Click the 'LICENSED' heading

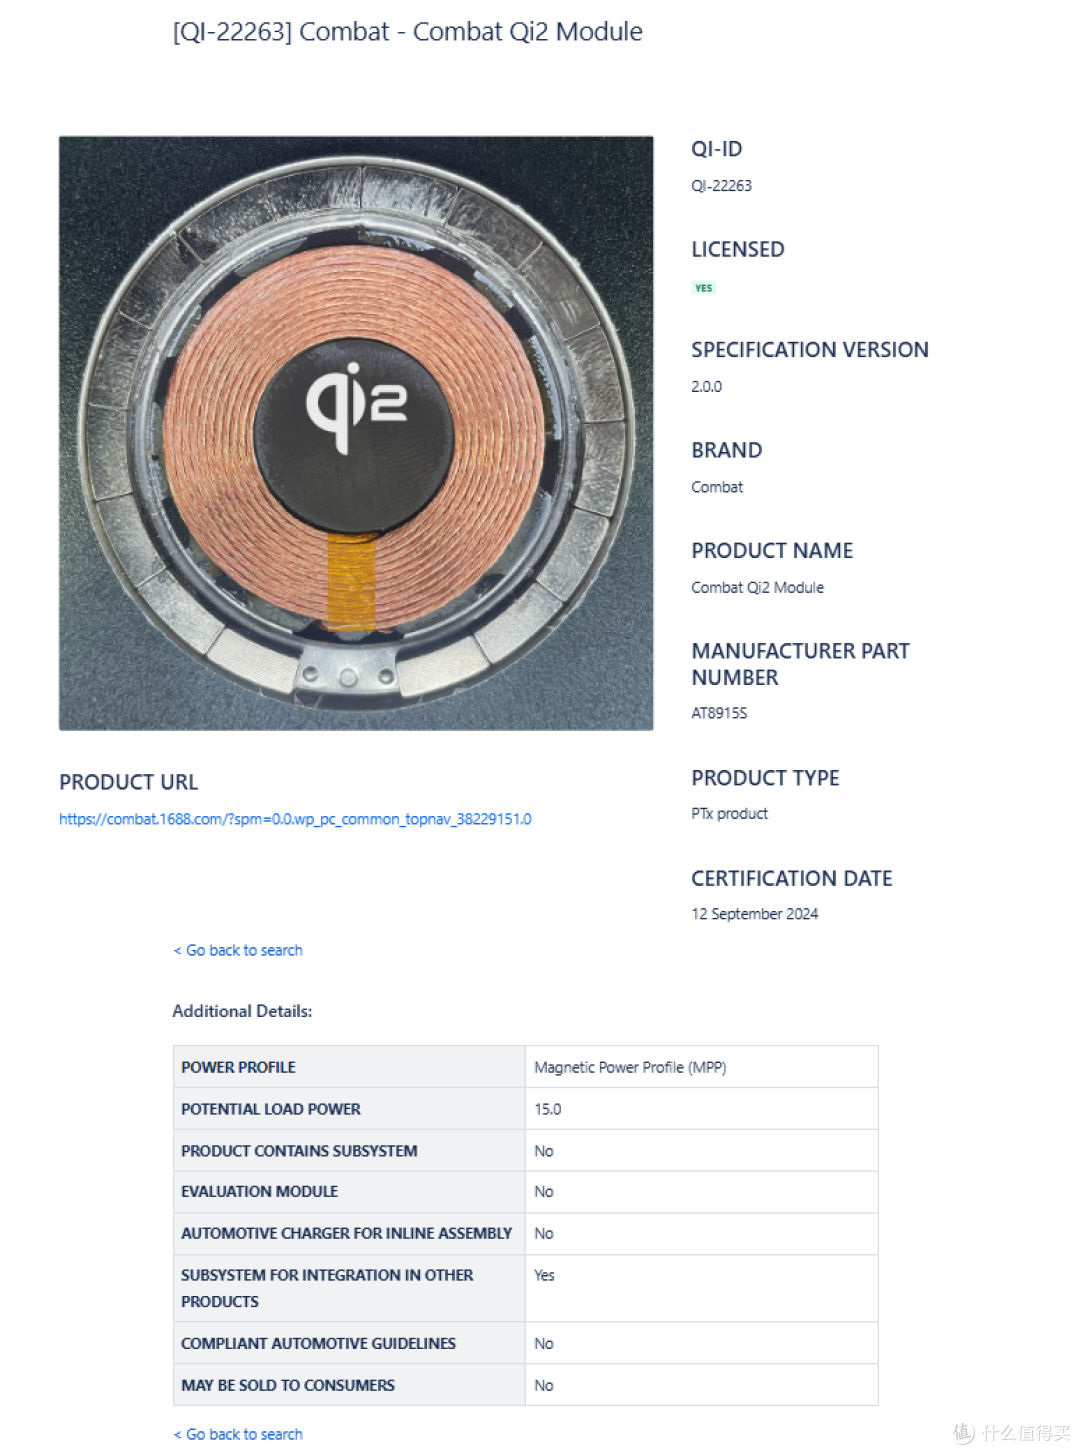(738, 250)
